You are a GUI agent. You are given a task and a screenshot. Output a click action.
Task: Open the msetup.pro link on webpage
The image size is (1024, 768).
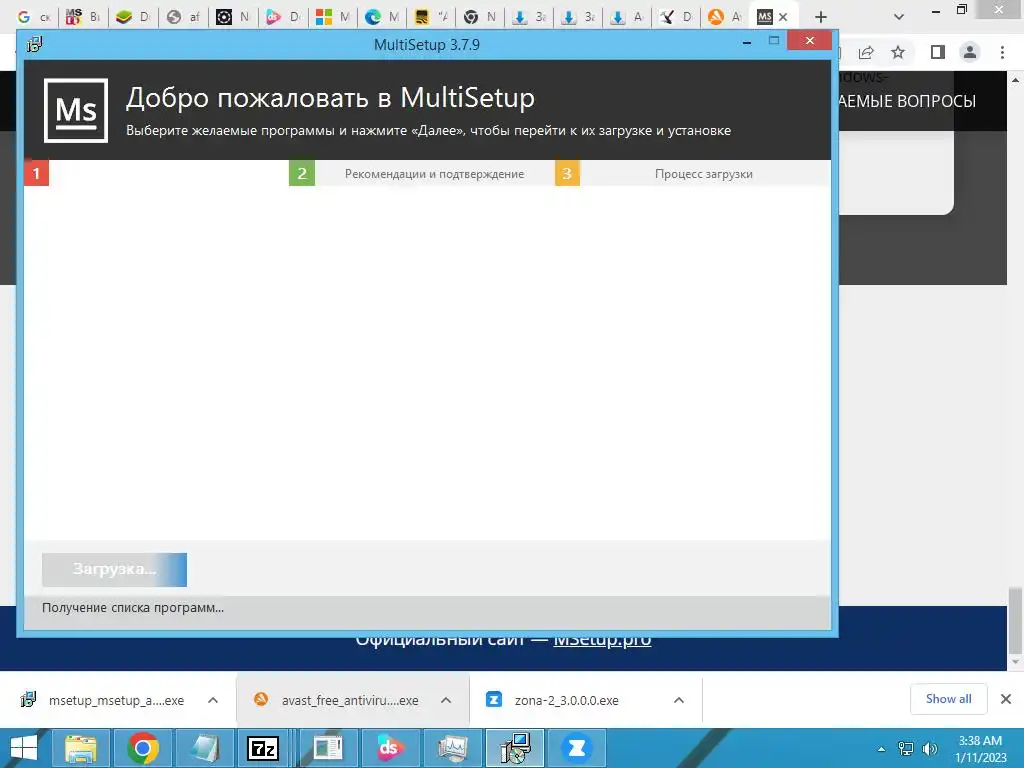(602, 639)
